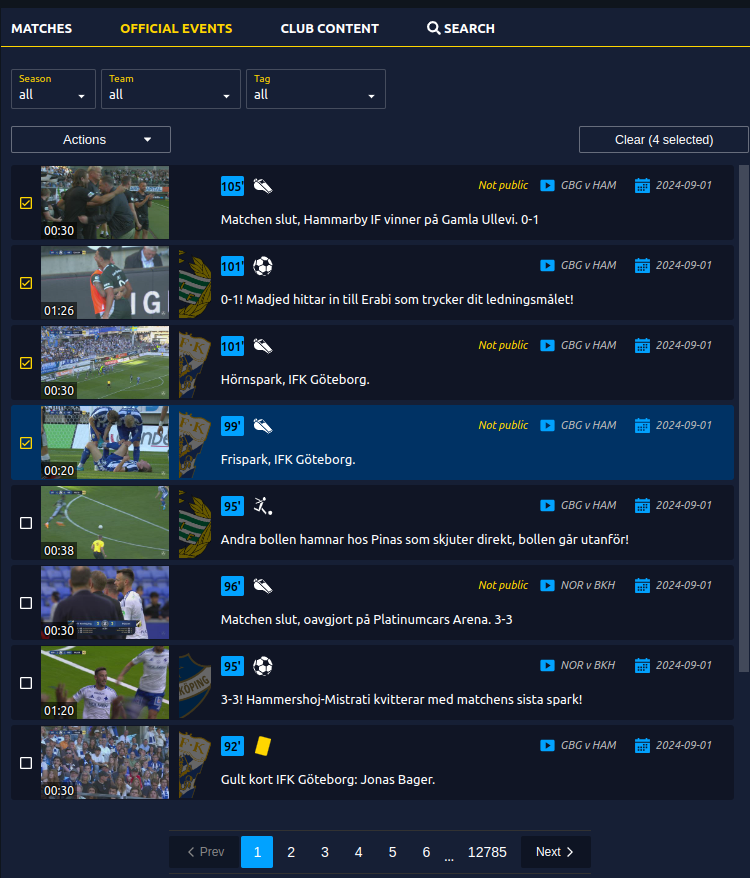Click the video play icon in Matchen slut Hammarby row
The width and height of the screenshot is (750, 878).
point(547,185)
